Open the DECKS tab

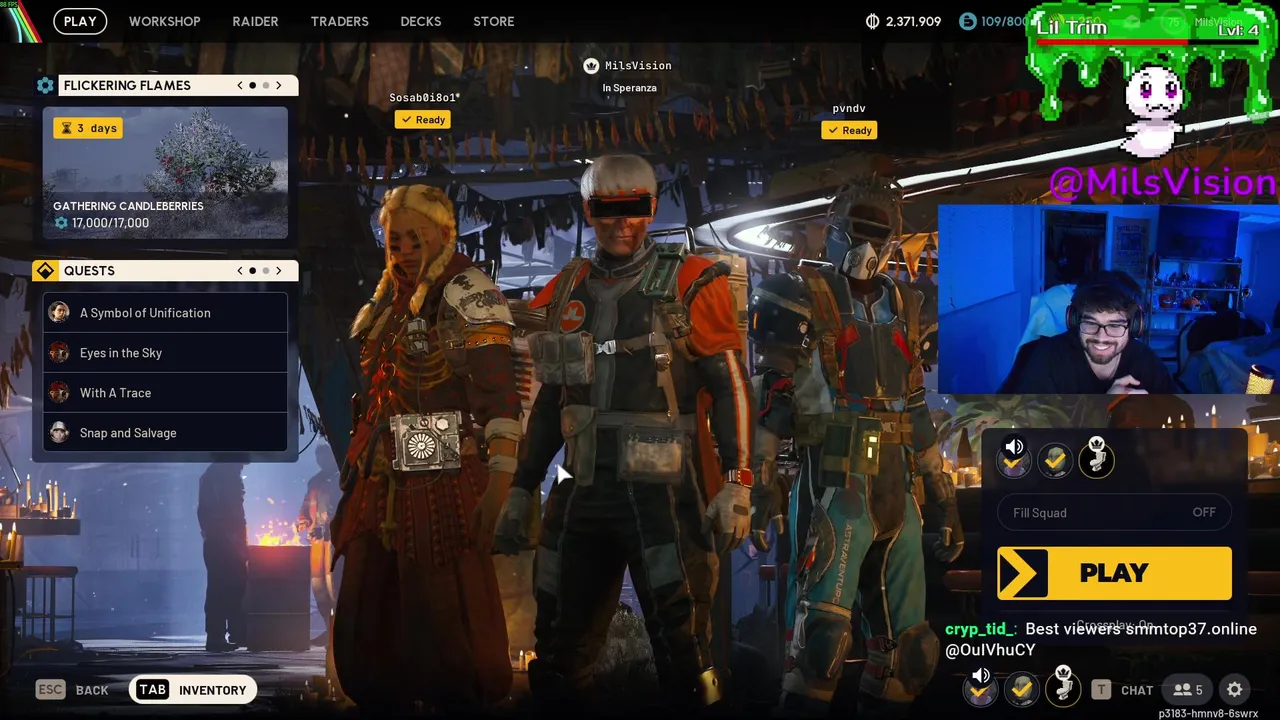420,21
